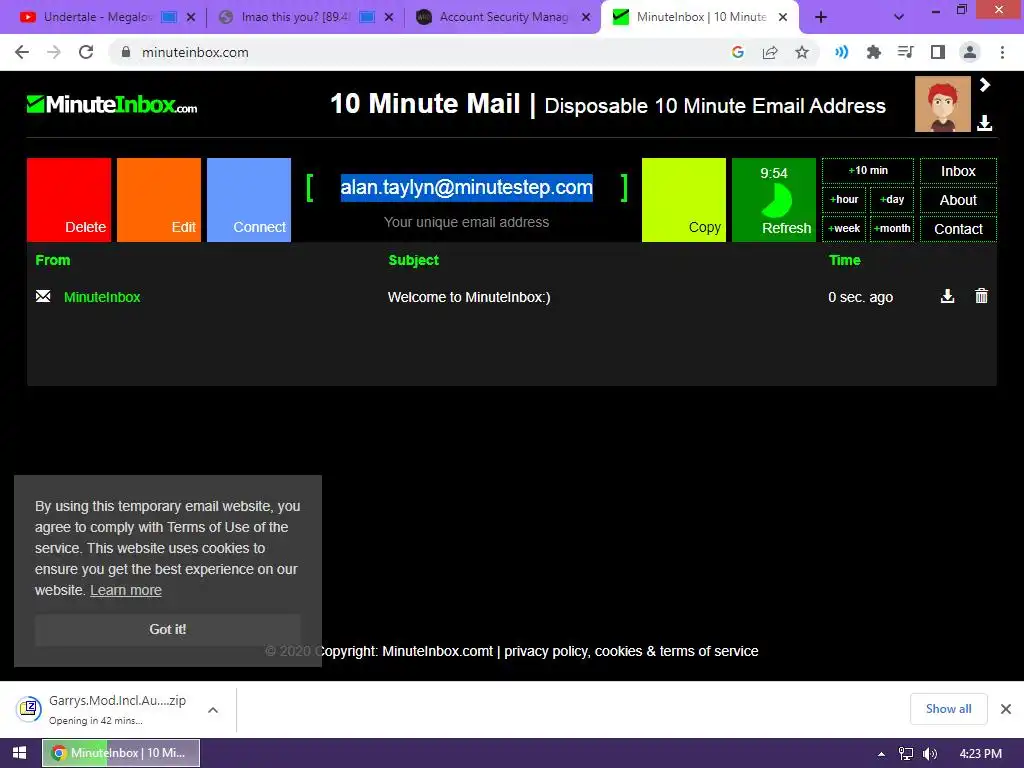This screenshot has width=1024, height=768.
Task: Click the privacy policy footer link
Action: click(547, 651)
